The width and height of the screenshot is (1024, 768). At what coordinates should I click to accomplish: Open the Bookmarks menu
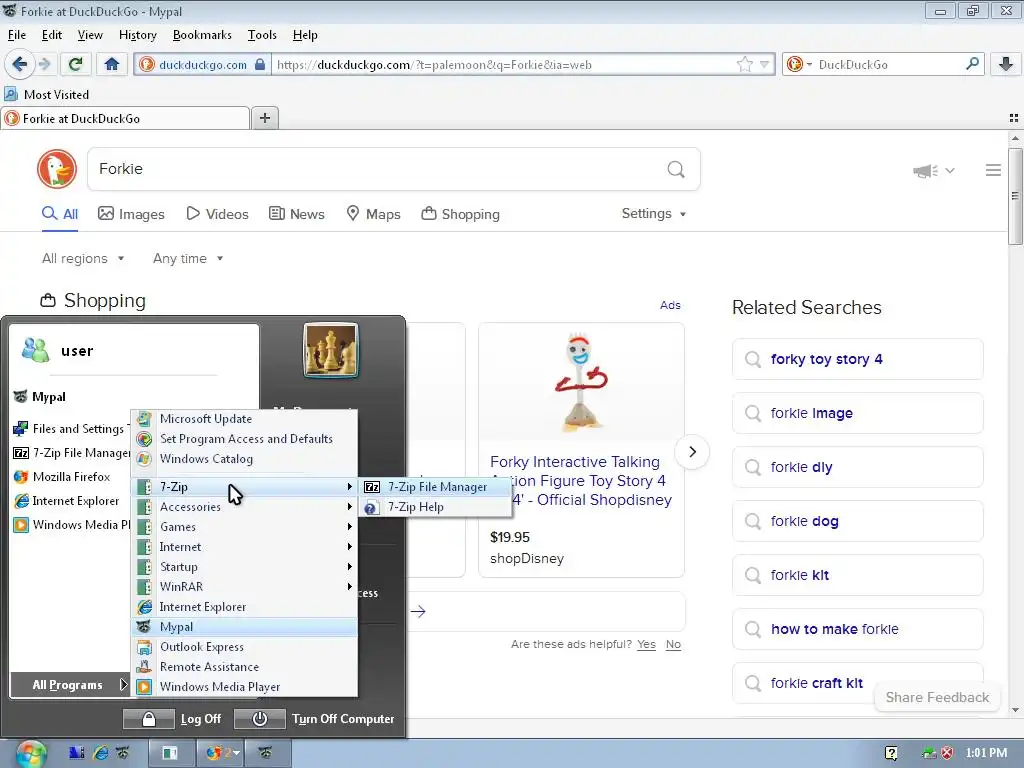[202, 35]
